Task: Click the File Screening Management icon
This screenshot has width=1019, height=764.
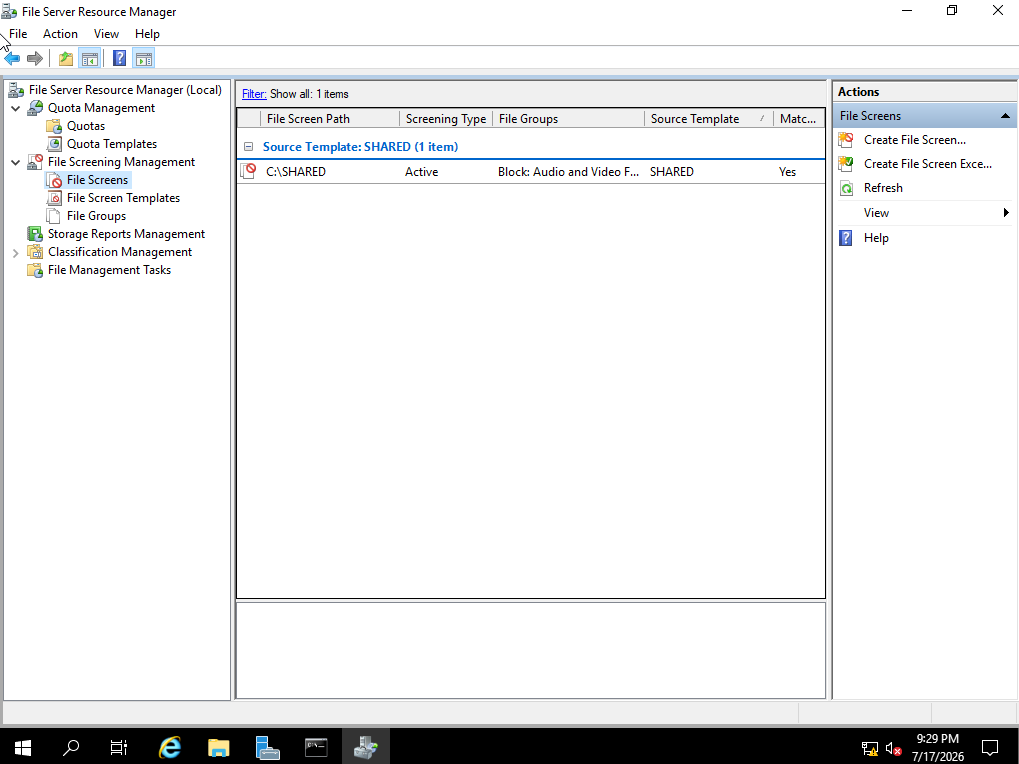Action: coord(35,162)
